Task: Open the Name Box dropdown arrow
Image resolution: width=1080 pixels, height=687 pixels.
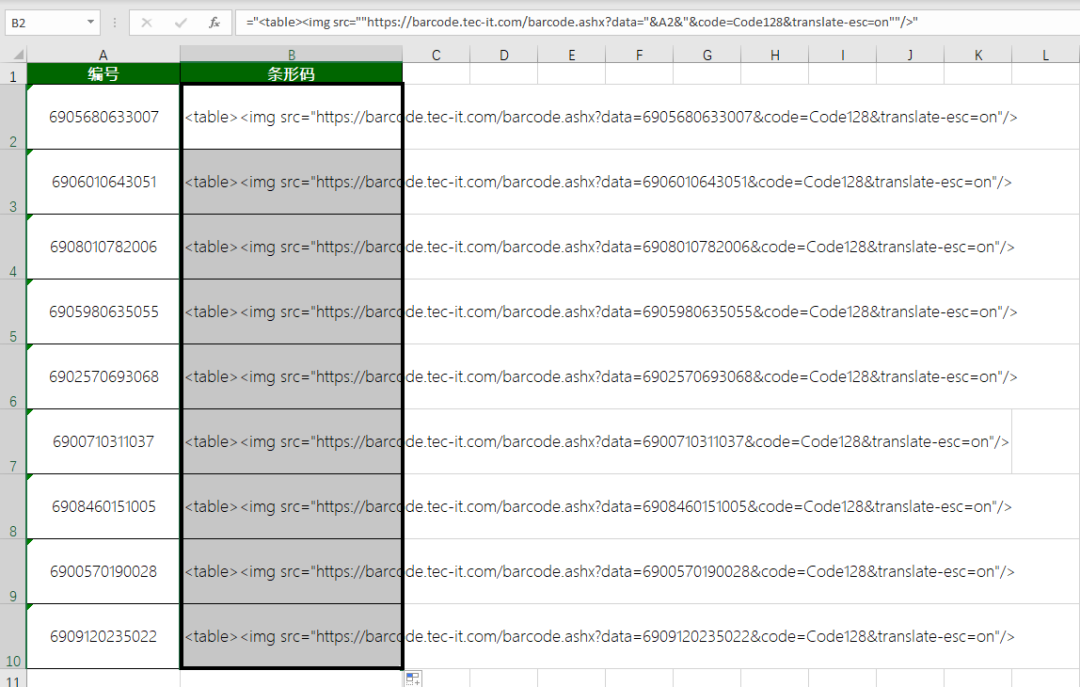Action: point(90,23)
